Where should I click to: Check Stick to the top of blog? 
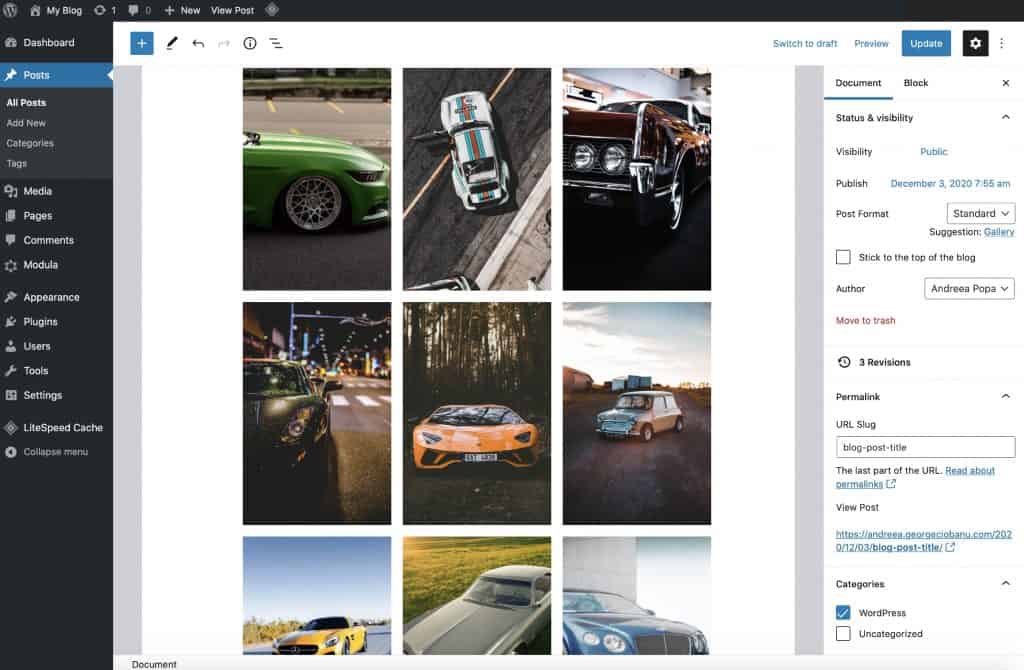[x=843, y=257]
